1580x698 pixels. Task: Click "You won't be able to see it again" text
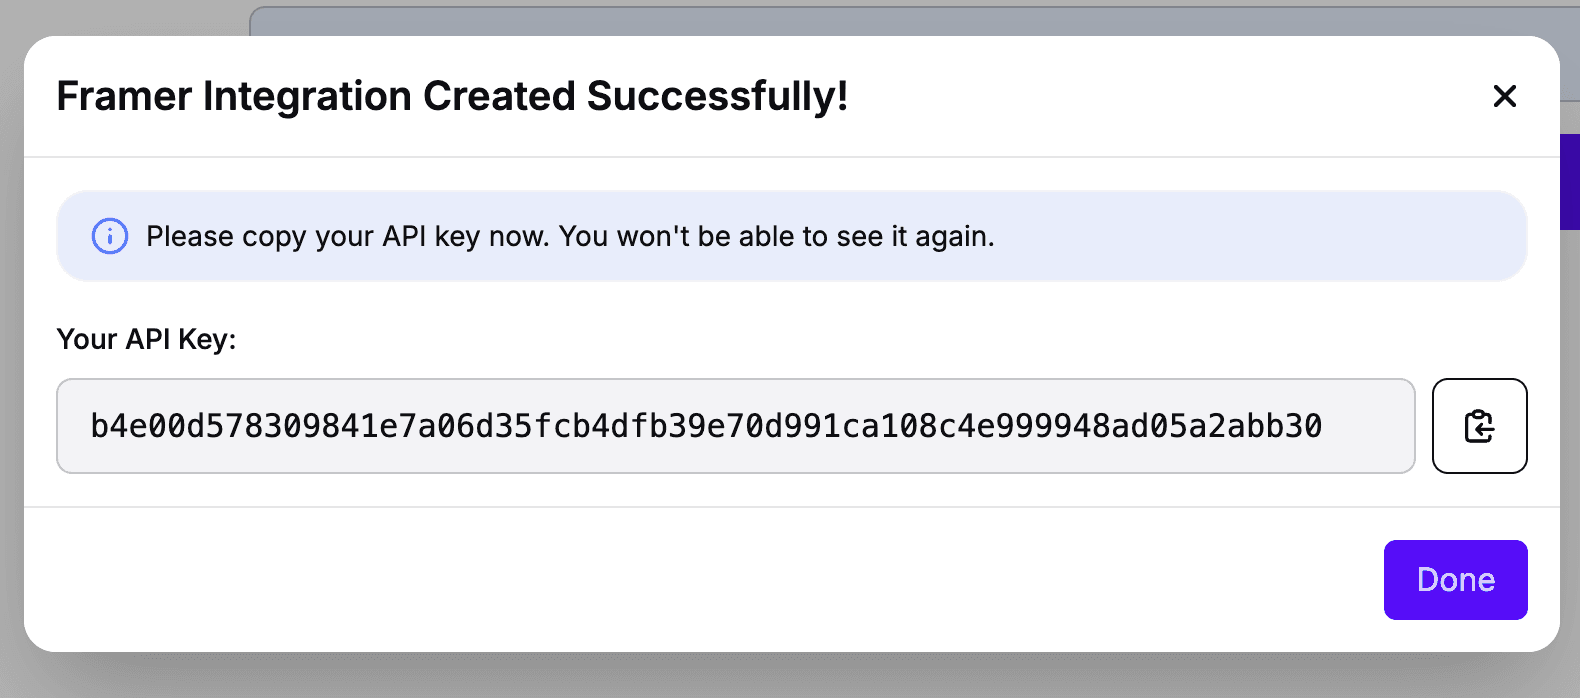[777, 237]
